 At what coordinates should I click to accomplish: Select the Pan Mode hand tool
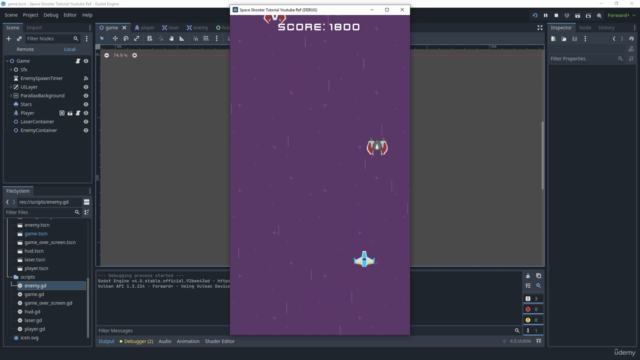(x=171, y=38)
